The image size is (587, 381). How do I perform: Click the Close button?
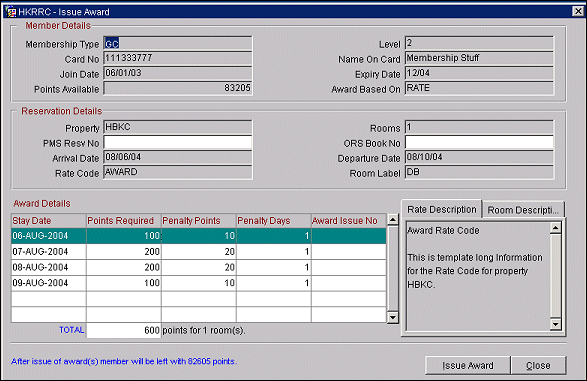[x=538, y=365]
